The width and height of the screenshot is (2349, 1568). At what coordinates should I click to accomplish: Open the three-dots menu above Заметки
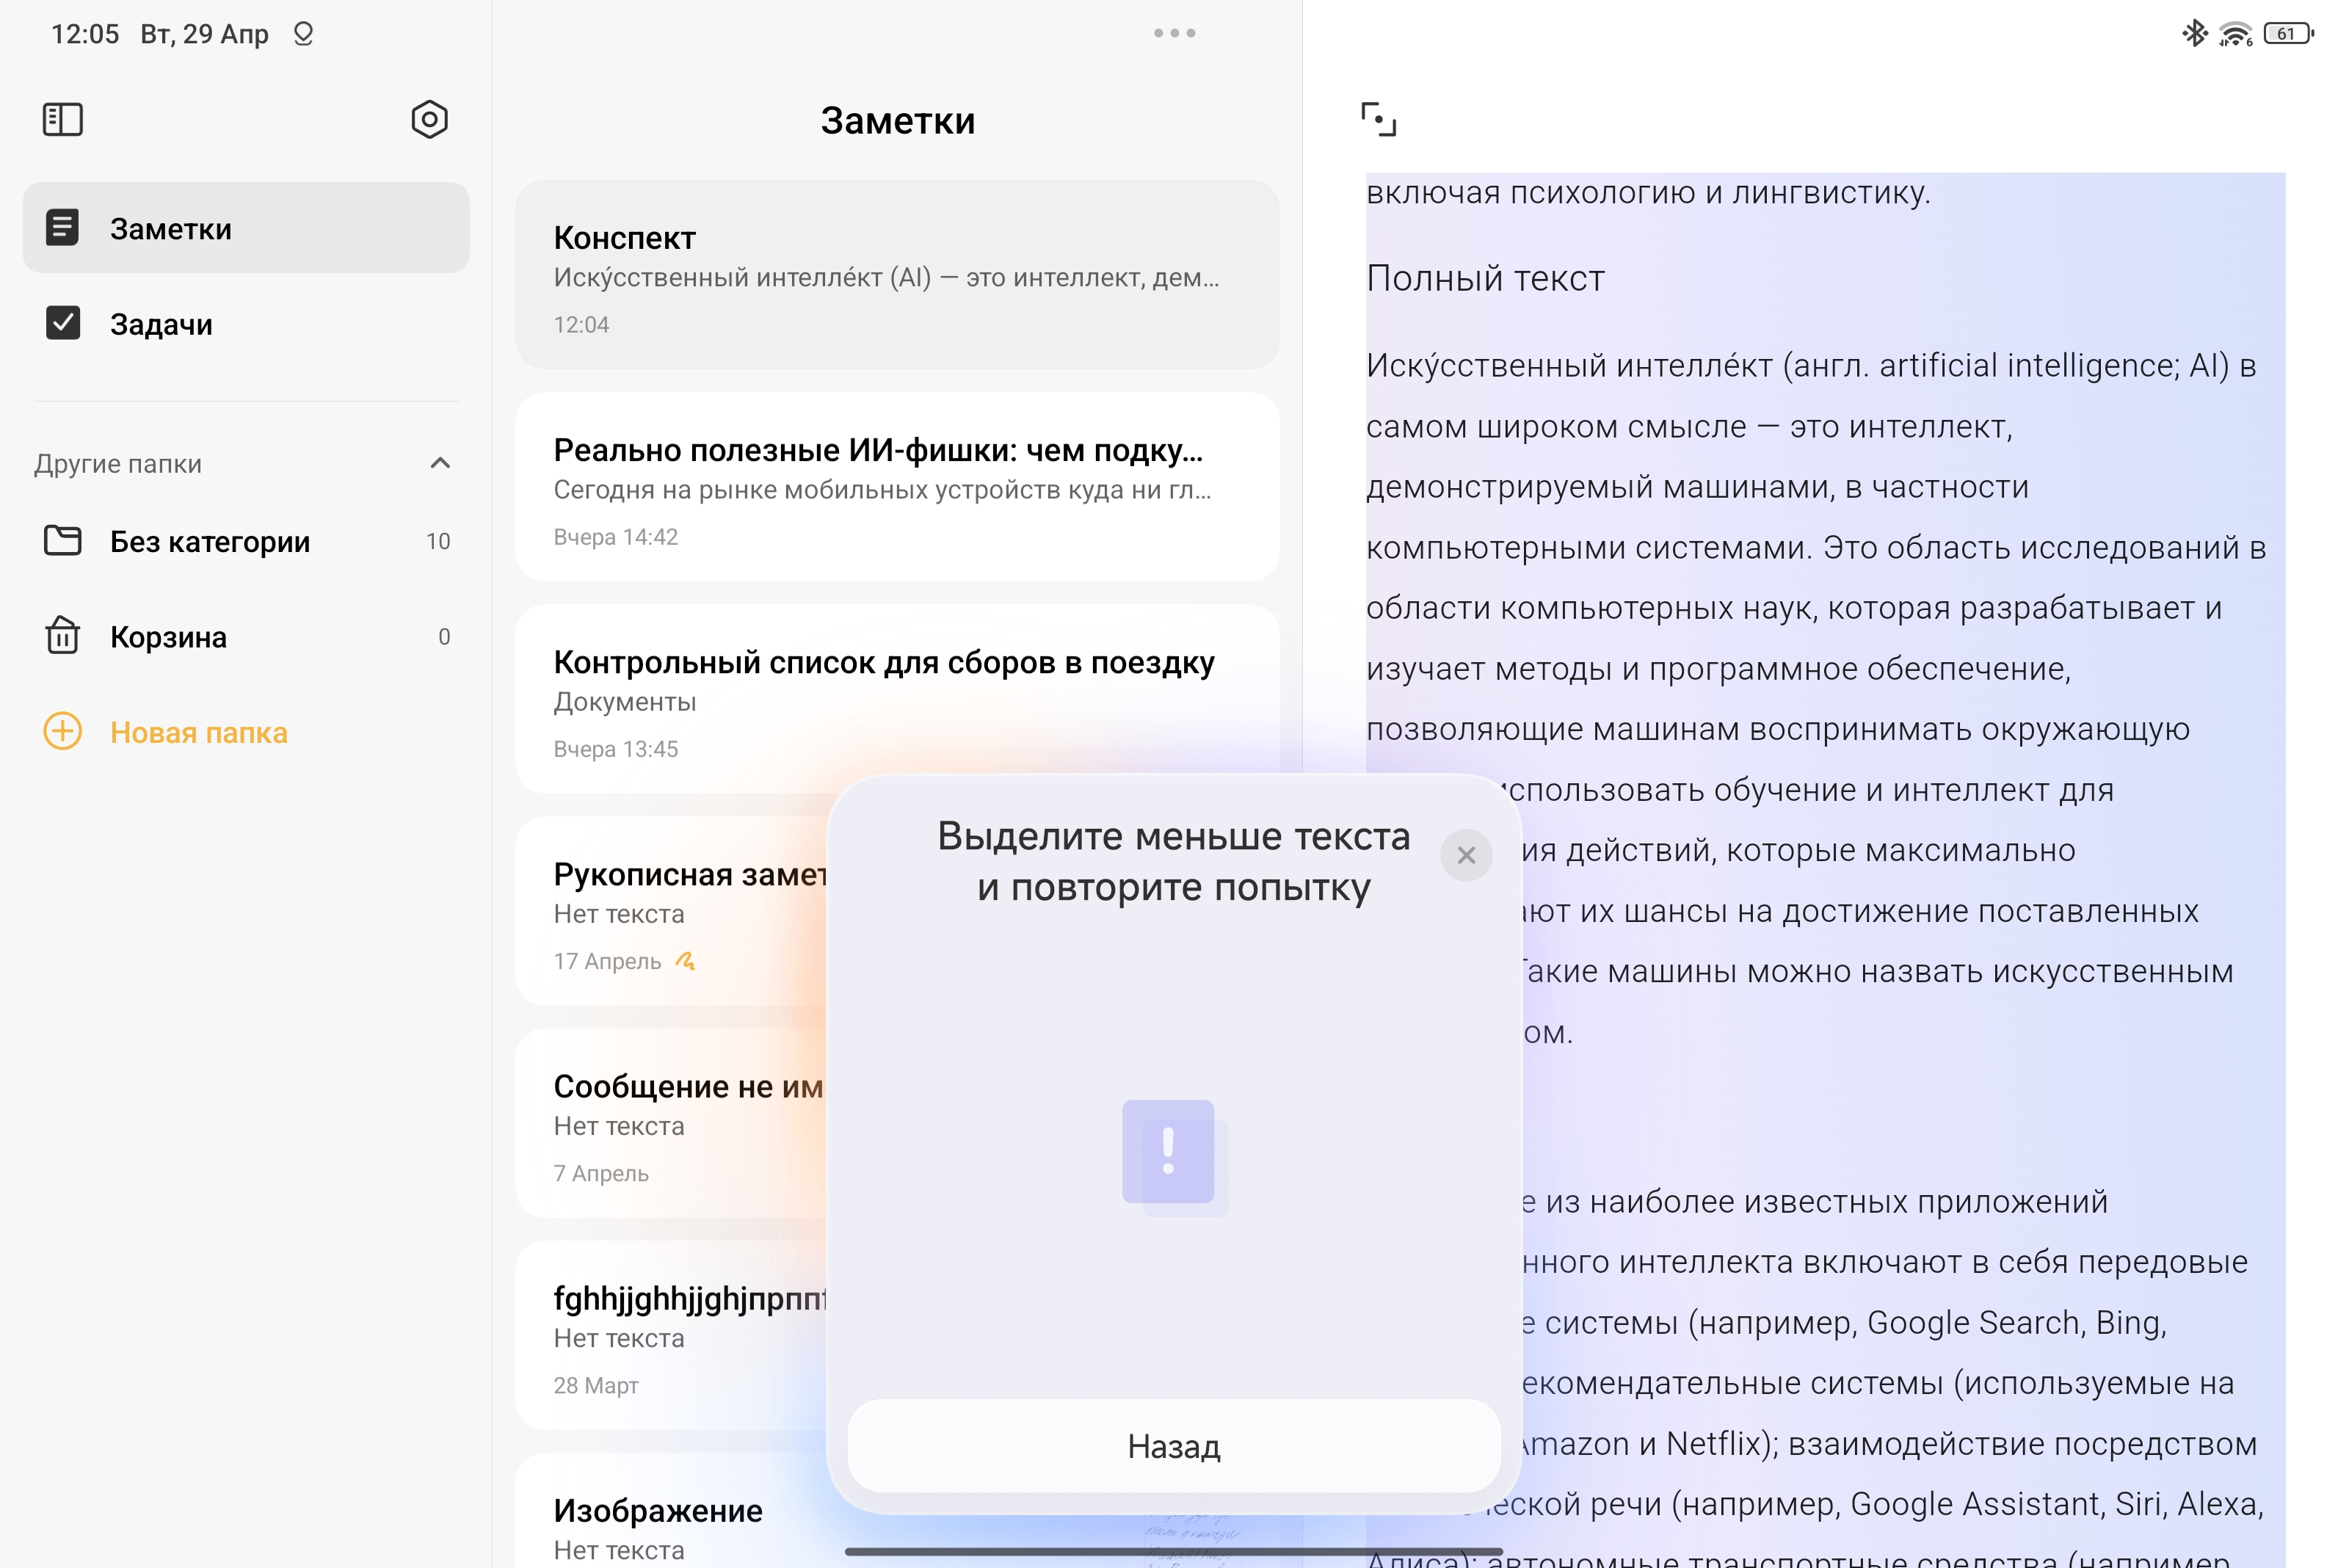1174,33
